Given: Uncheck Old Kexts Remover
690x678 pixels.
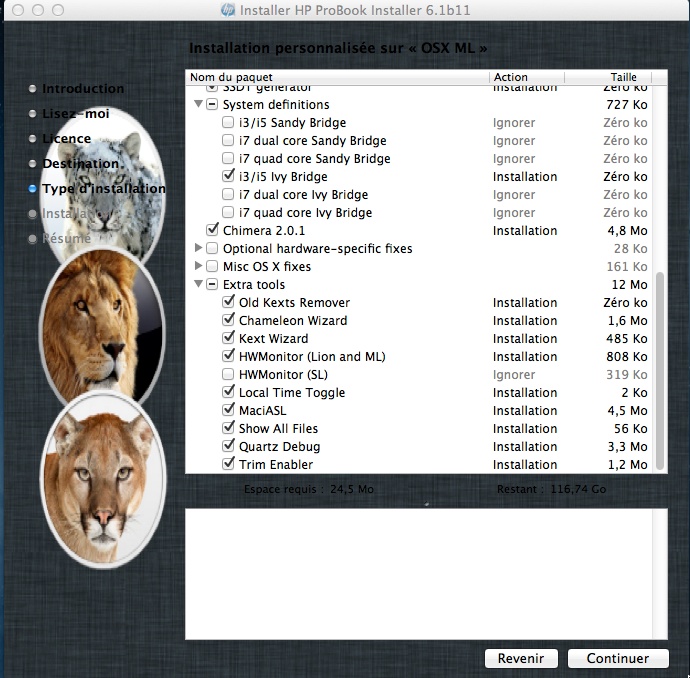Looking at the screenshot, I should coord(228,302).
